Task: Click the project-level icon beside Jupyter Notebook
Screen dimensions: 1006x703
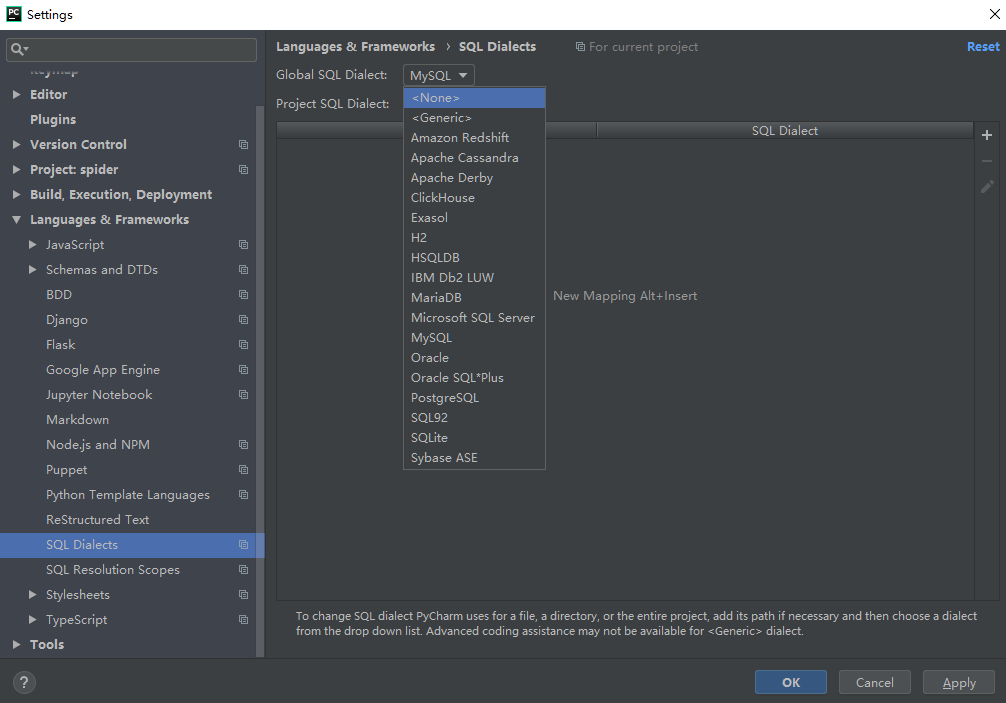Action: pos(243,394)
